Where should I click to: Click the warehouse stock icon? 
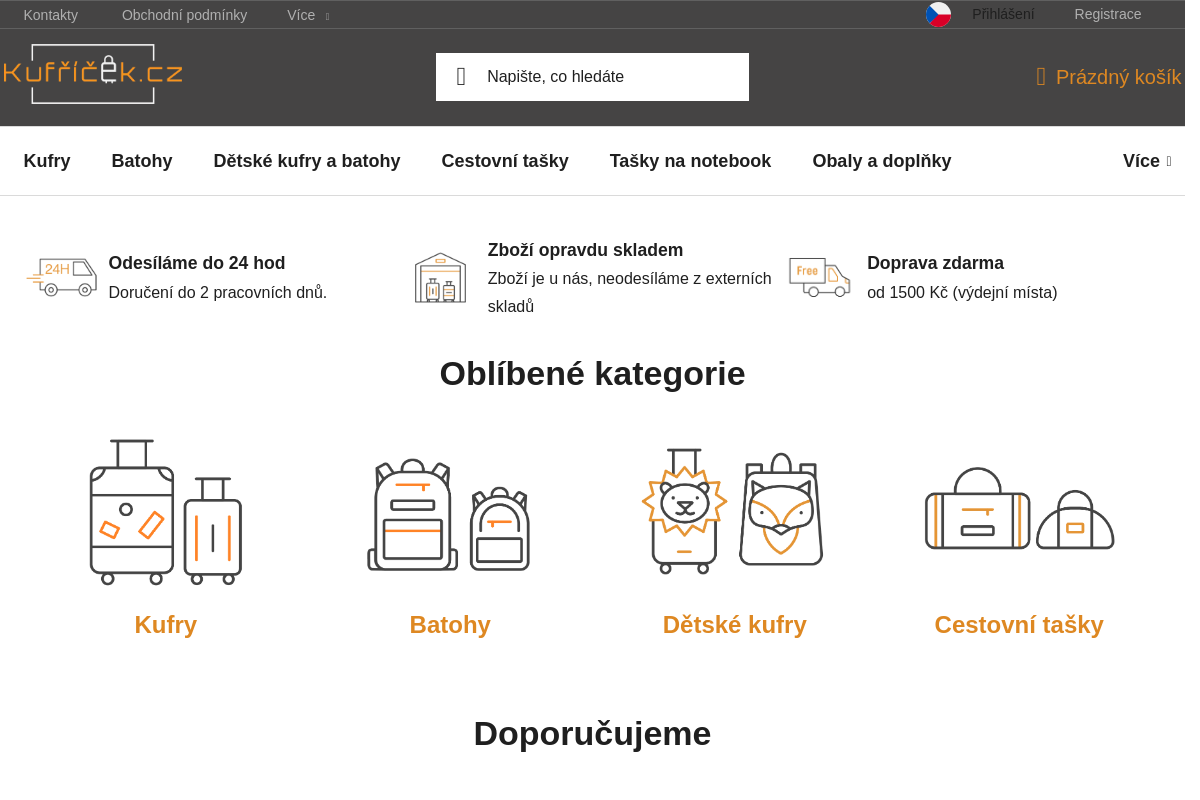click(x=440, y=278)
